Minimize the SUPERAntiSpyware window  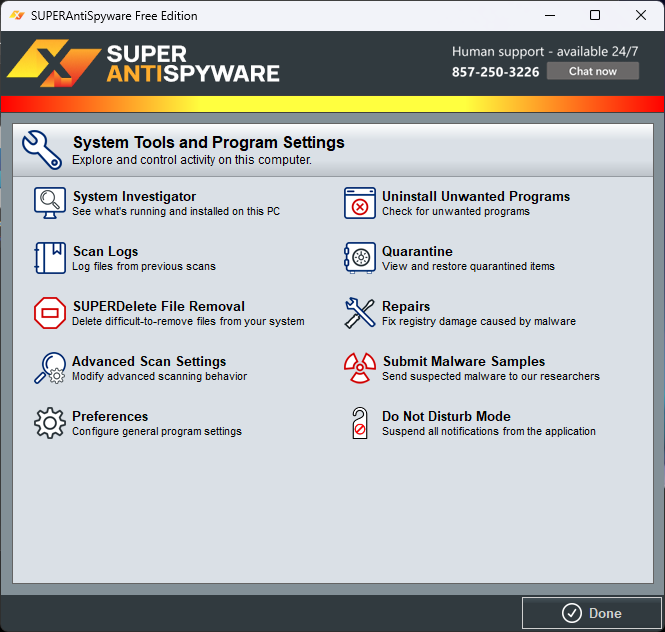click(x=550, y=16)
